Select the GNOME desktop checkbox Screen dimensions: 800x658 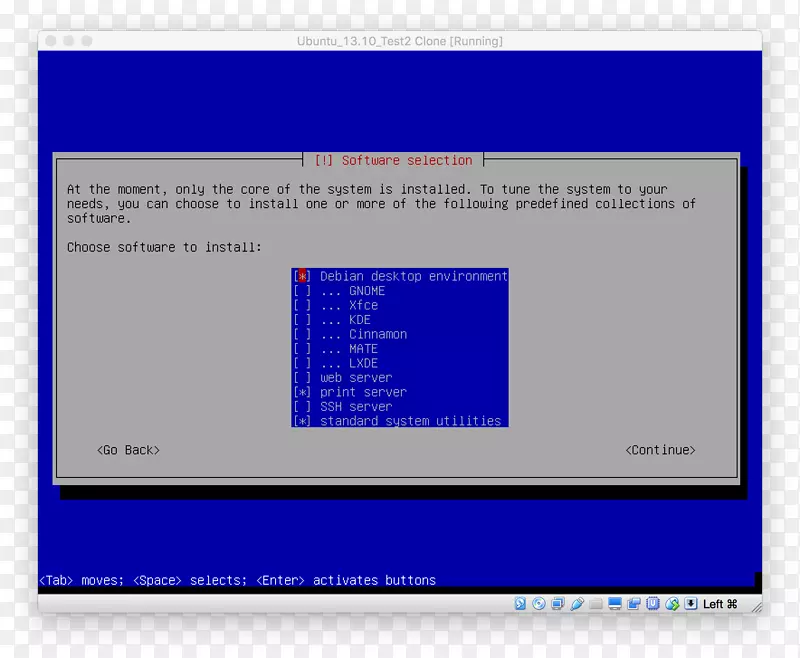pos(302,290)
